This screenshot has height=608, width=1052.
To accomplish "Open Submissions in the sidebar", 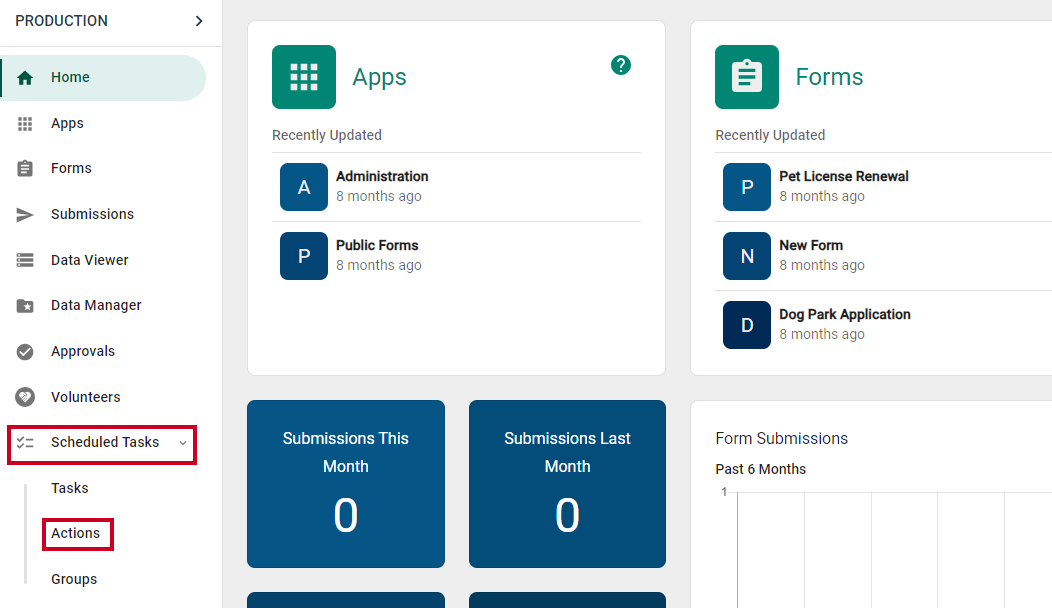I will [93, 214].
